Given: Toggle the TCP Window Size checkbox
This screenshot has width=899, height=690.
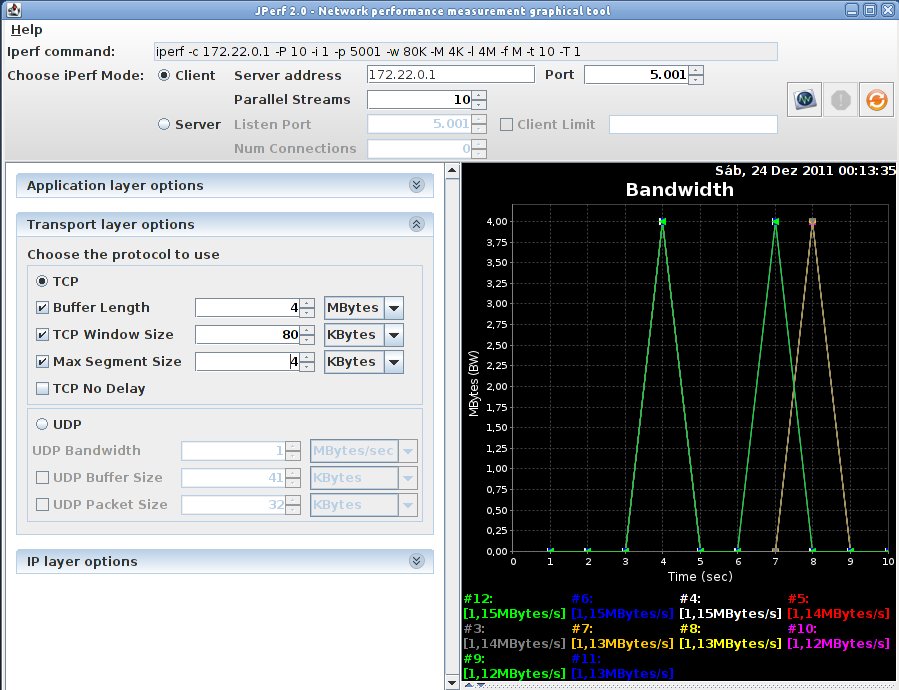Looking at the screenshot, I should [42, 334].
